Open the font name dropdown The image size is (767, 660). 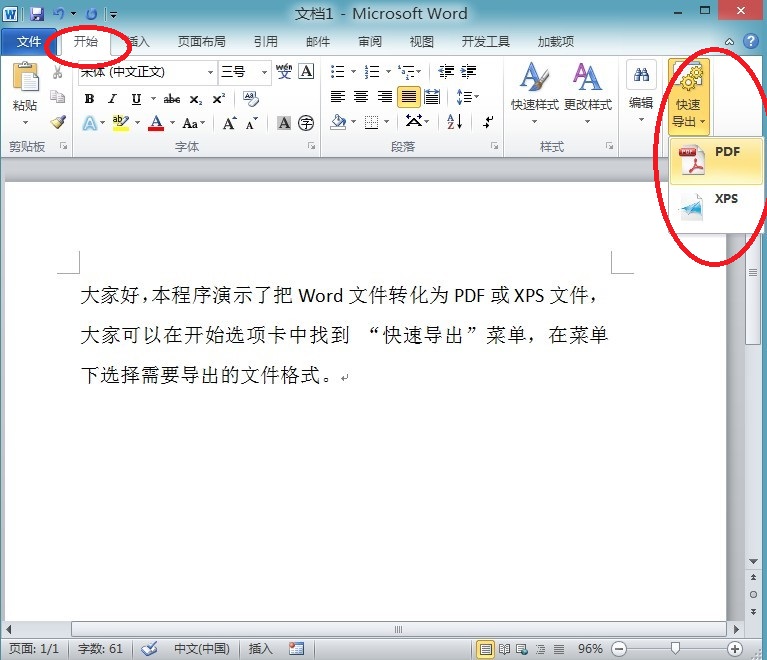(210, 72)
